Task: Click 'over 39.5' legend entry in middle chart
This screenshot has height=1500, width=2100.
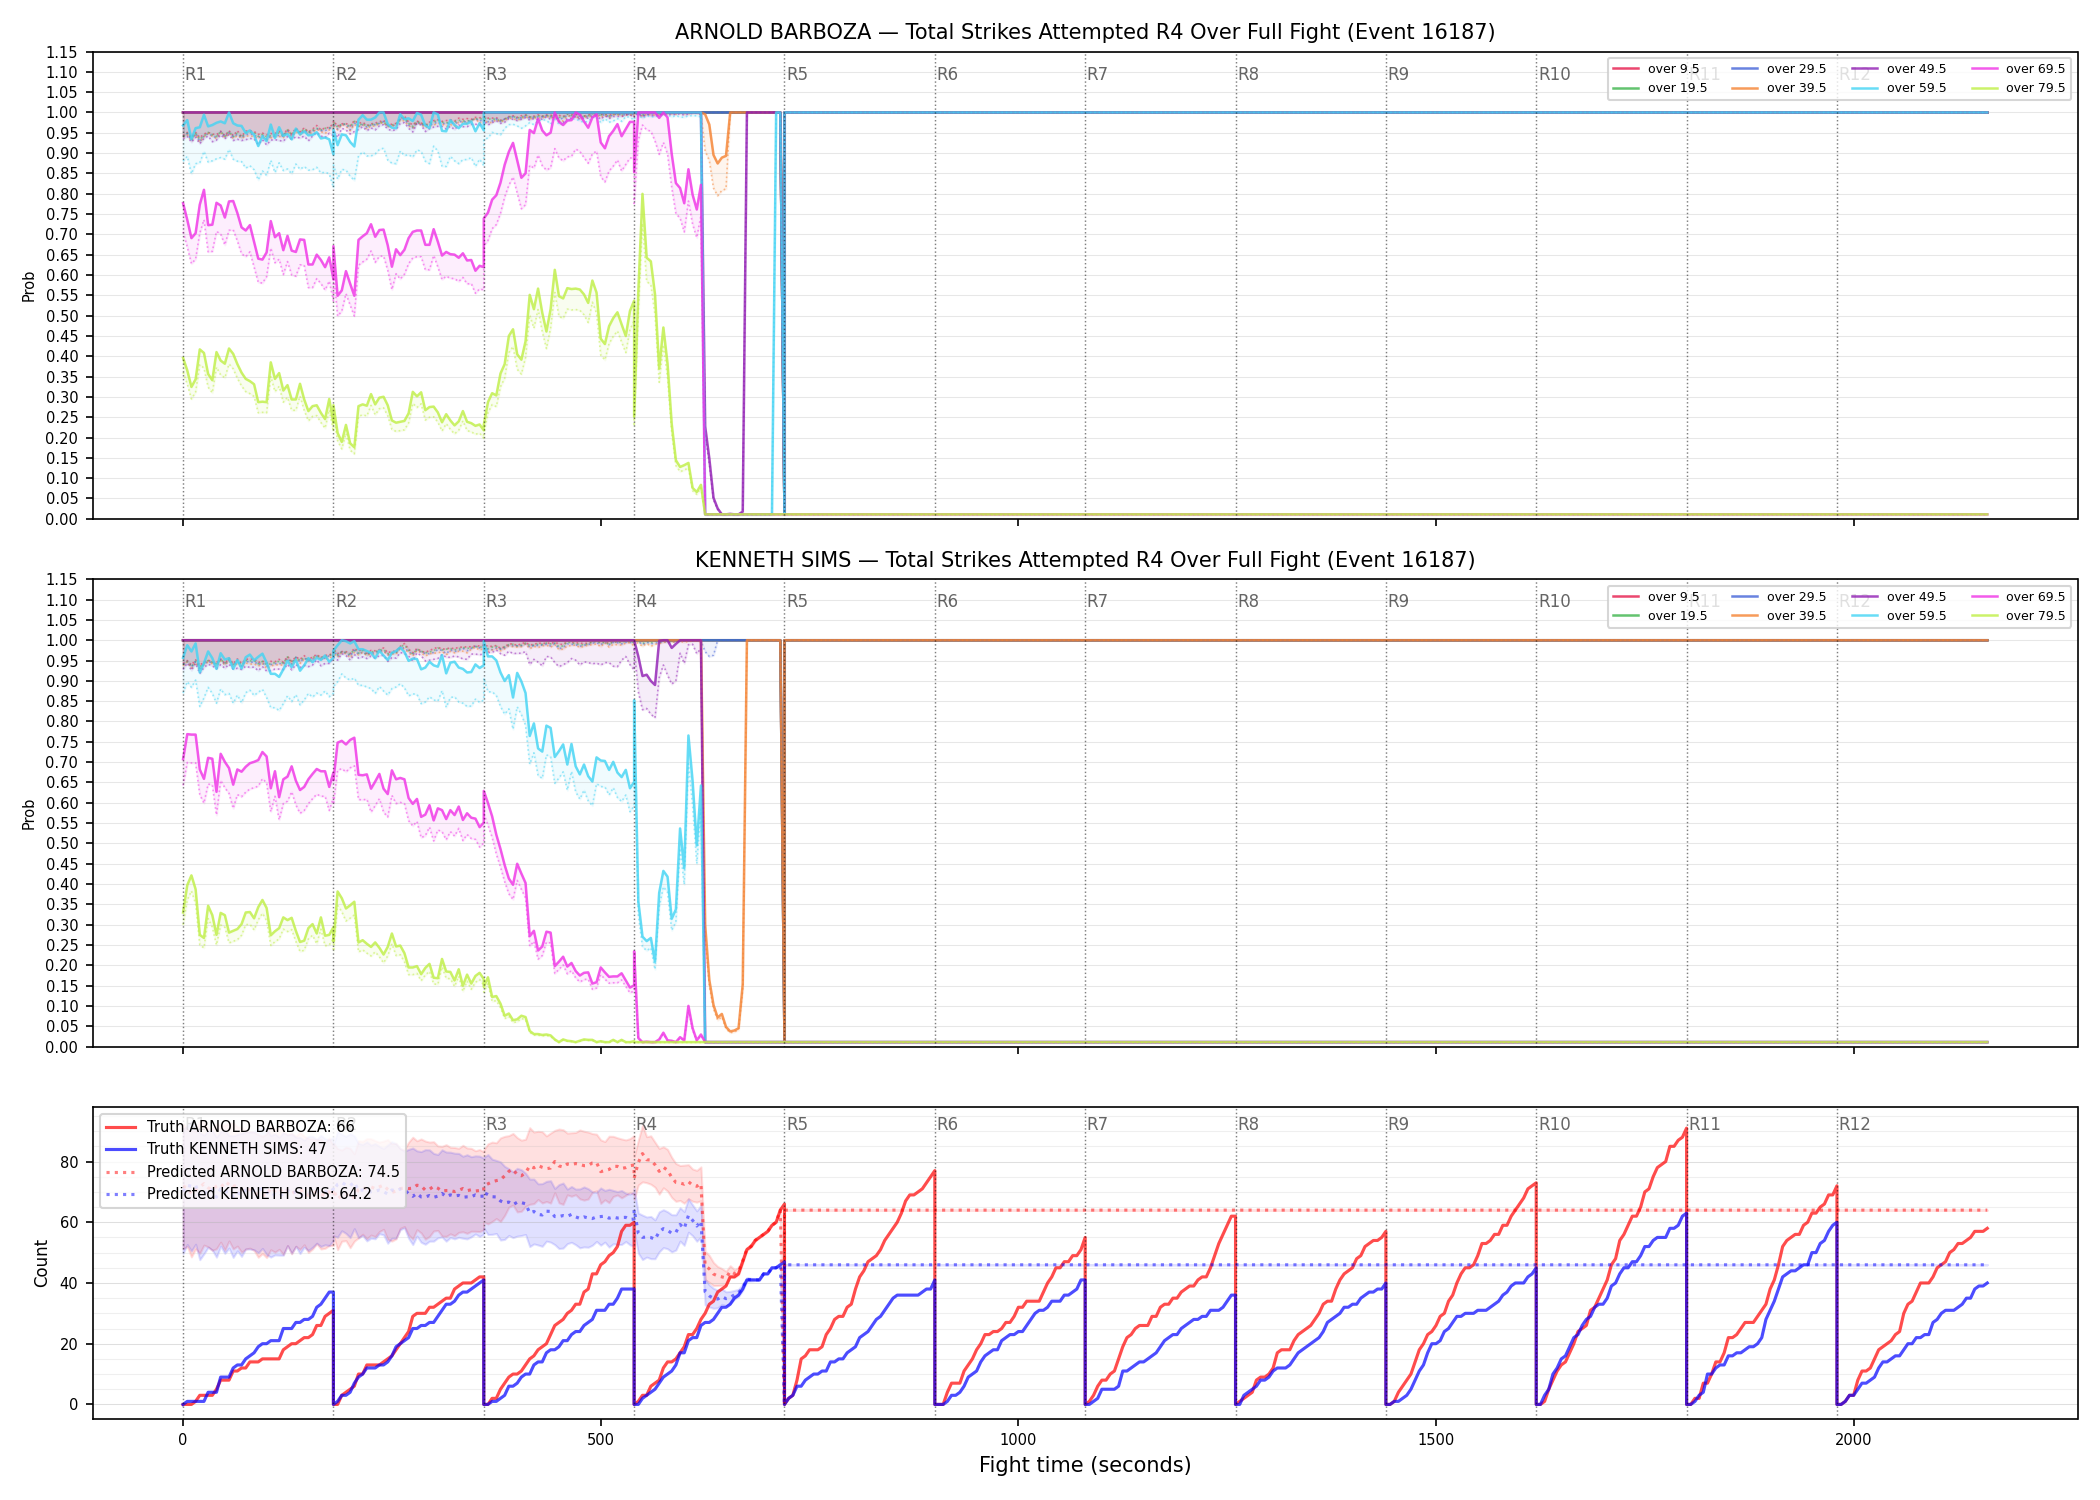Action: [1779, 616]
